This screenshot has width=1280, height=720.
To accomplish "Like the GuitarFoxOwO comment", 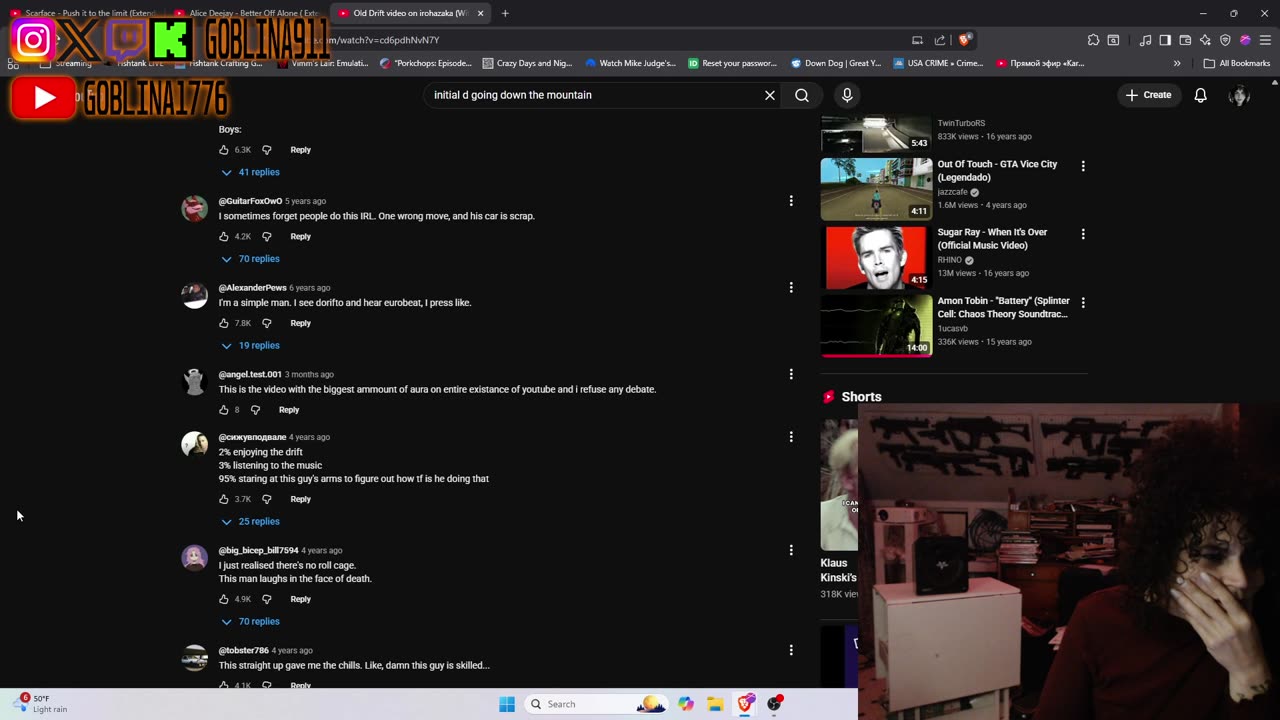I will 224,237.
